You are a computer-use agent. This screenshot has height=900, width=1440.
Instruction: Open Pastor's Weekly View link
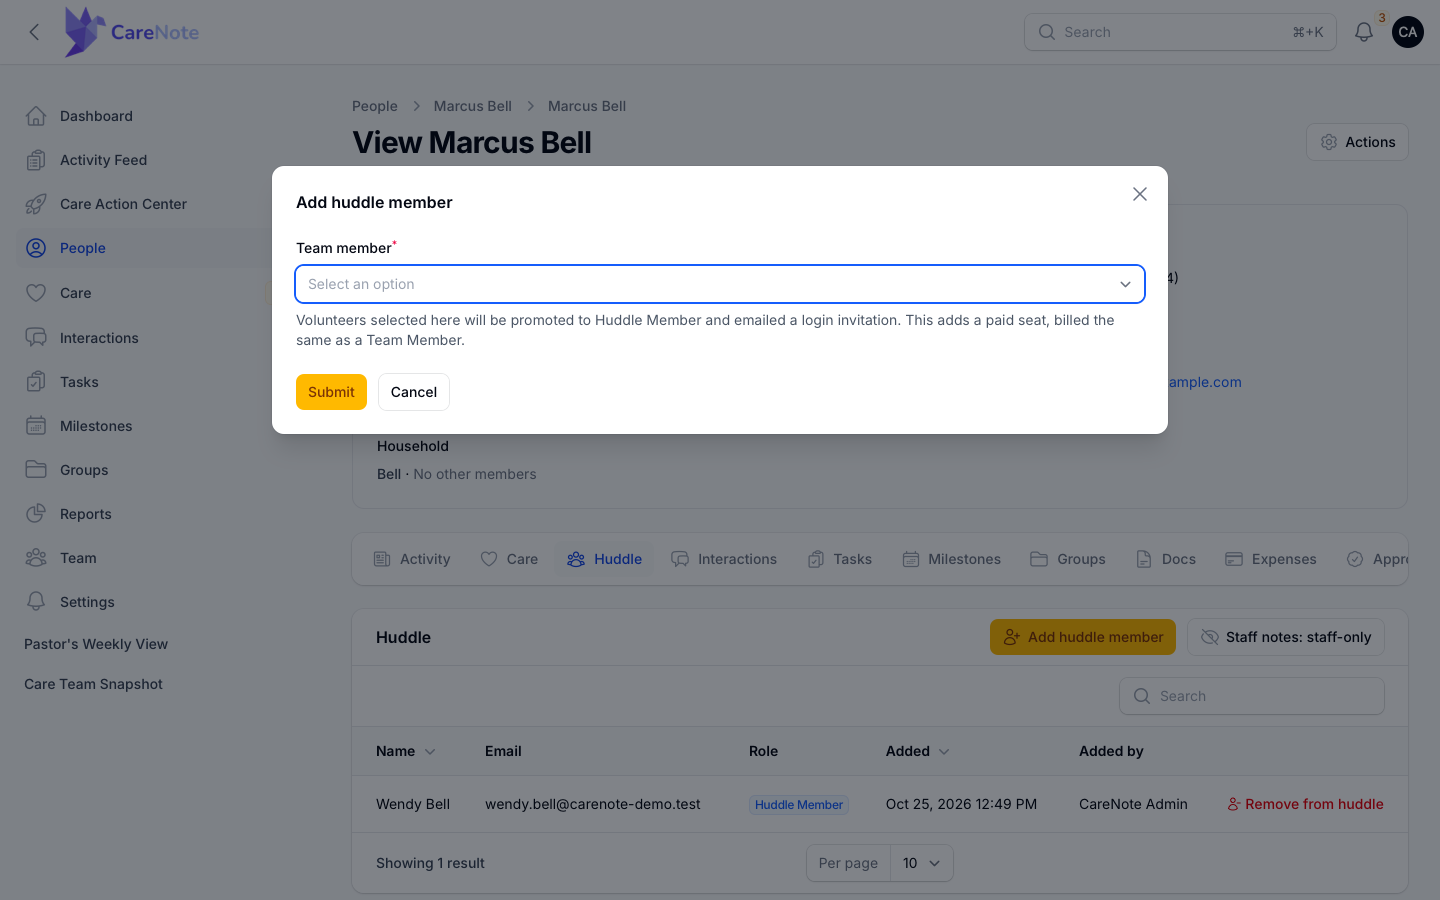96,644
